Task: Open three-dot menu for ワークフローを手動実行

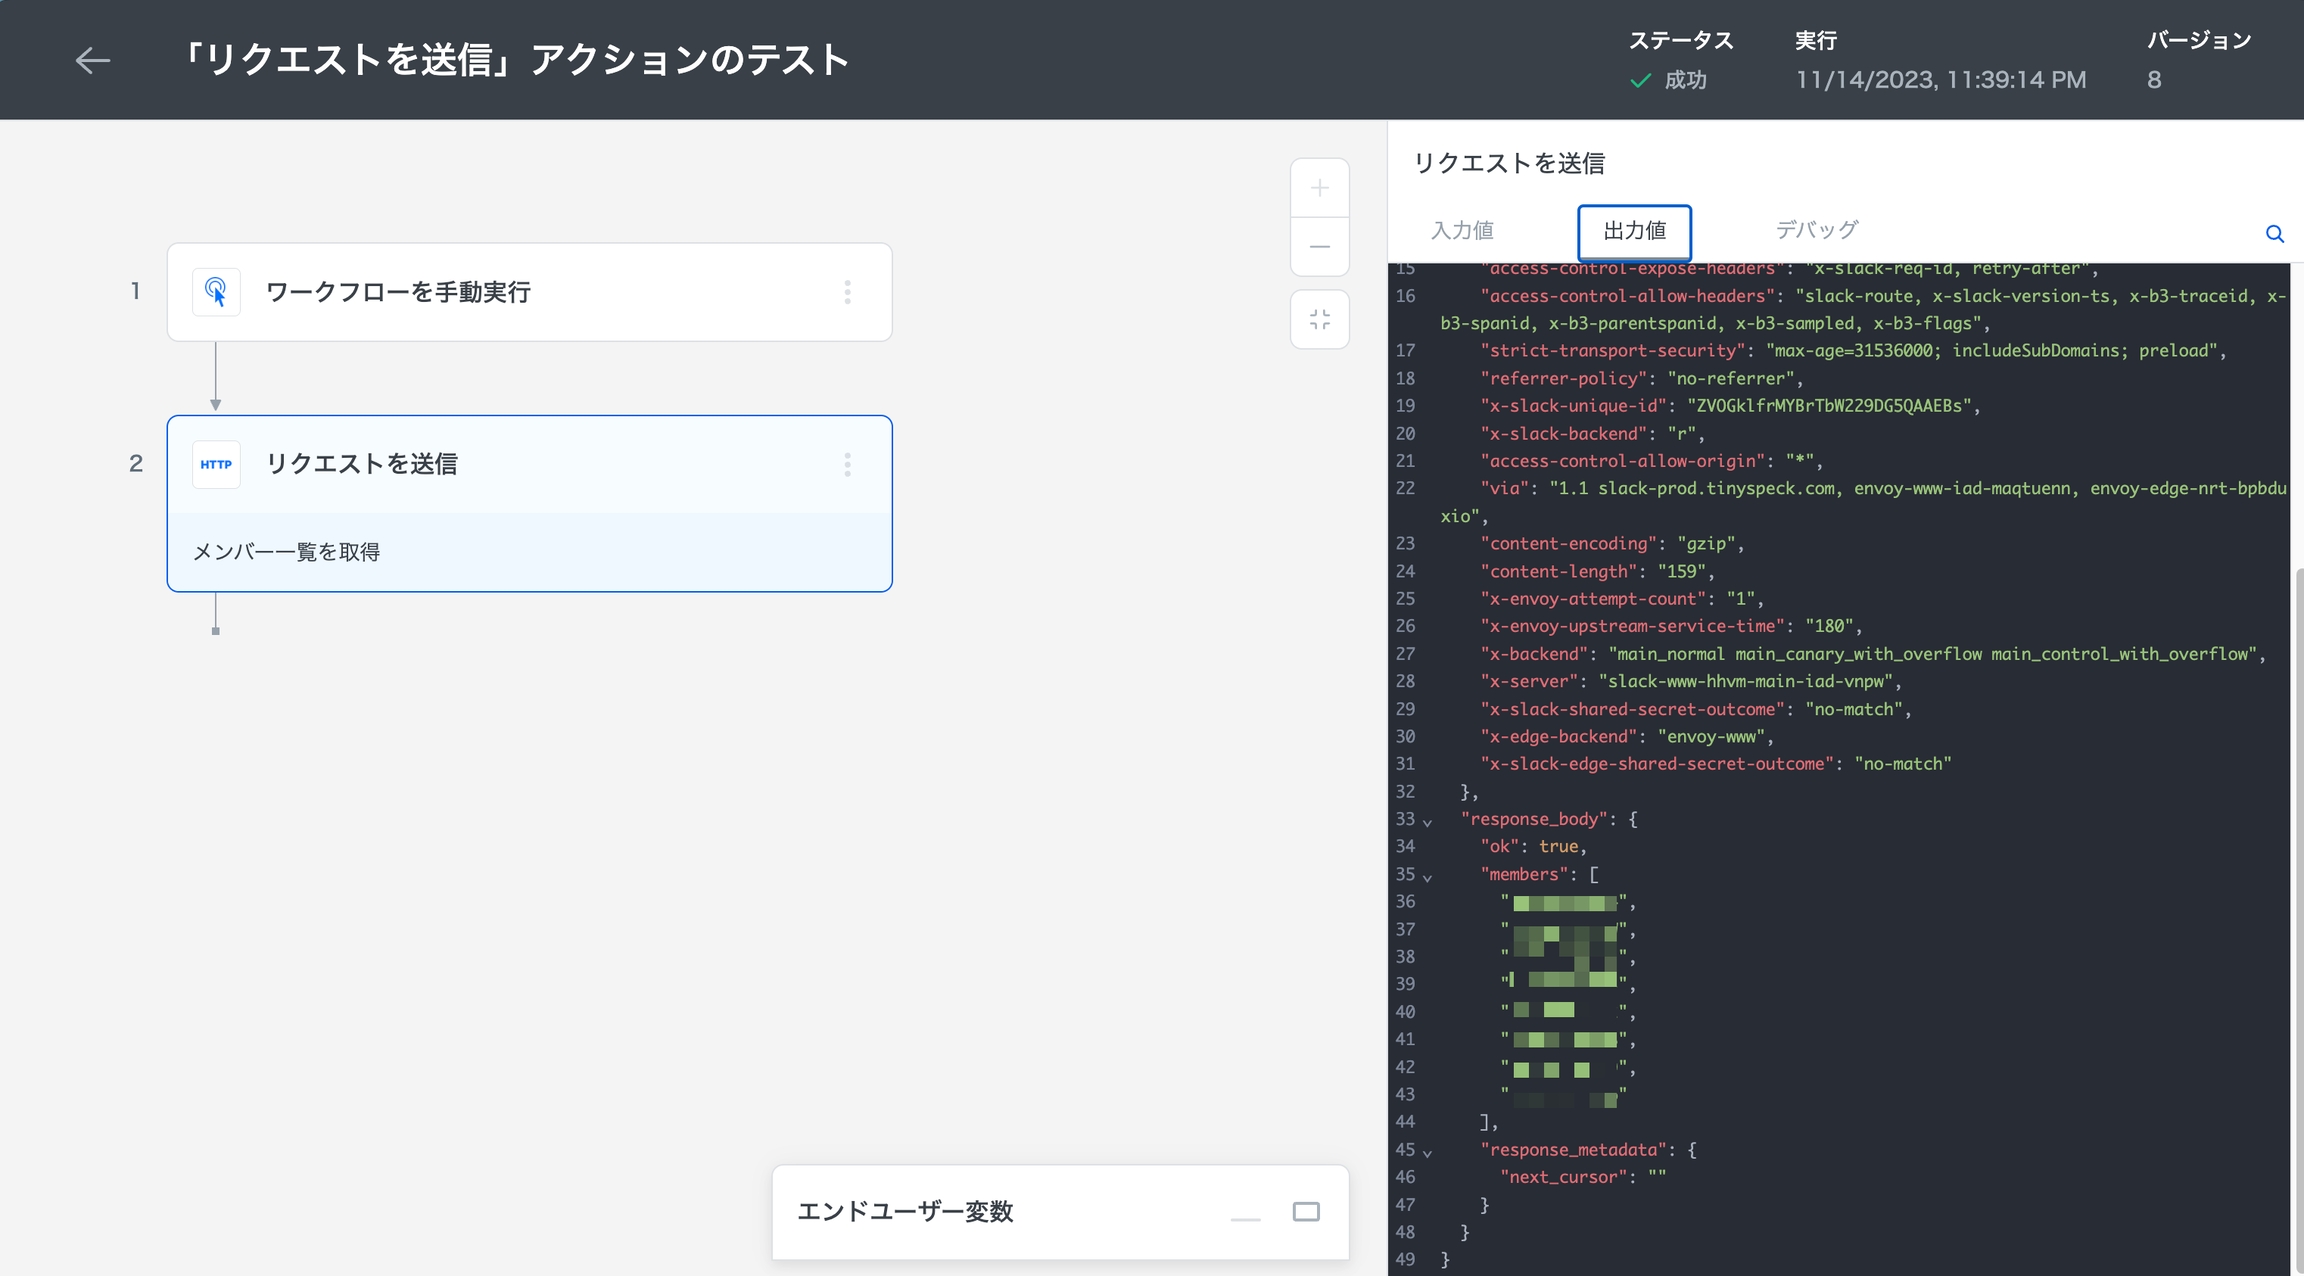Action: 847,292
